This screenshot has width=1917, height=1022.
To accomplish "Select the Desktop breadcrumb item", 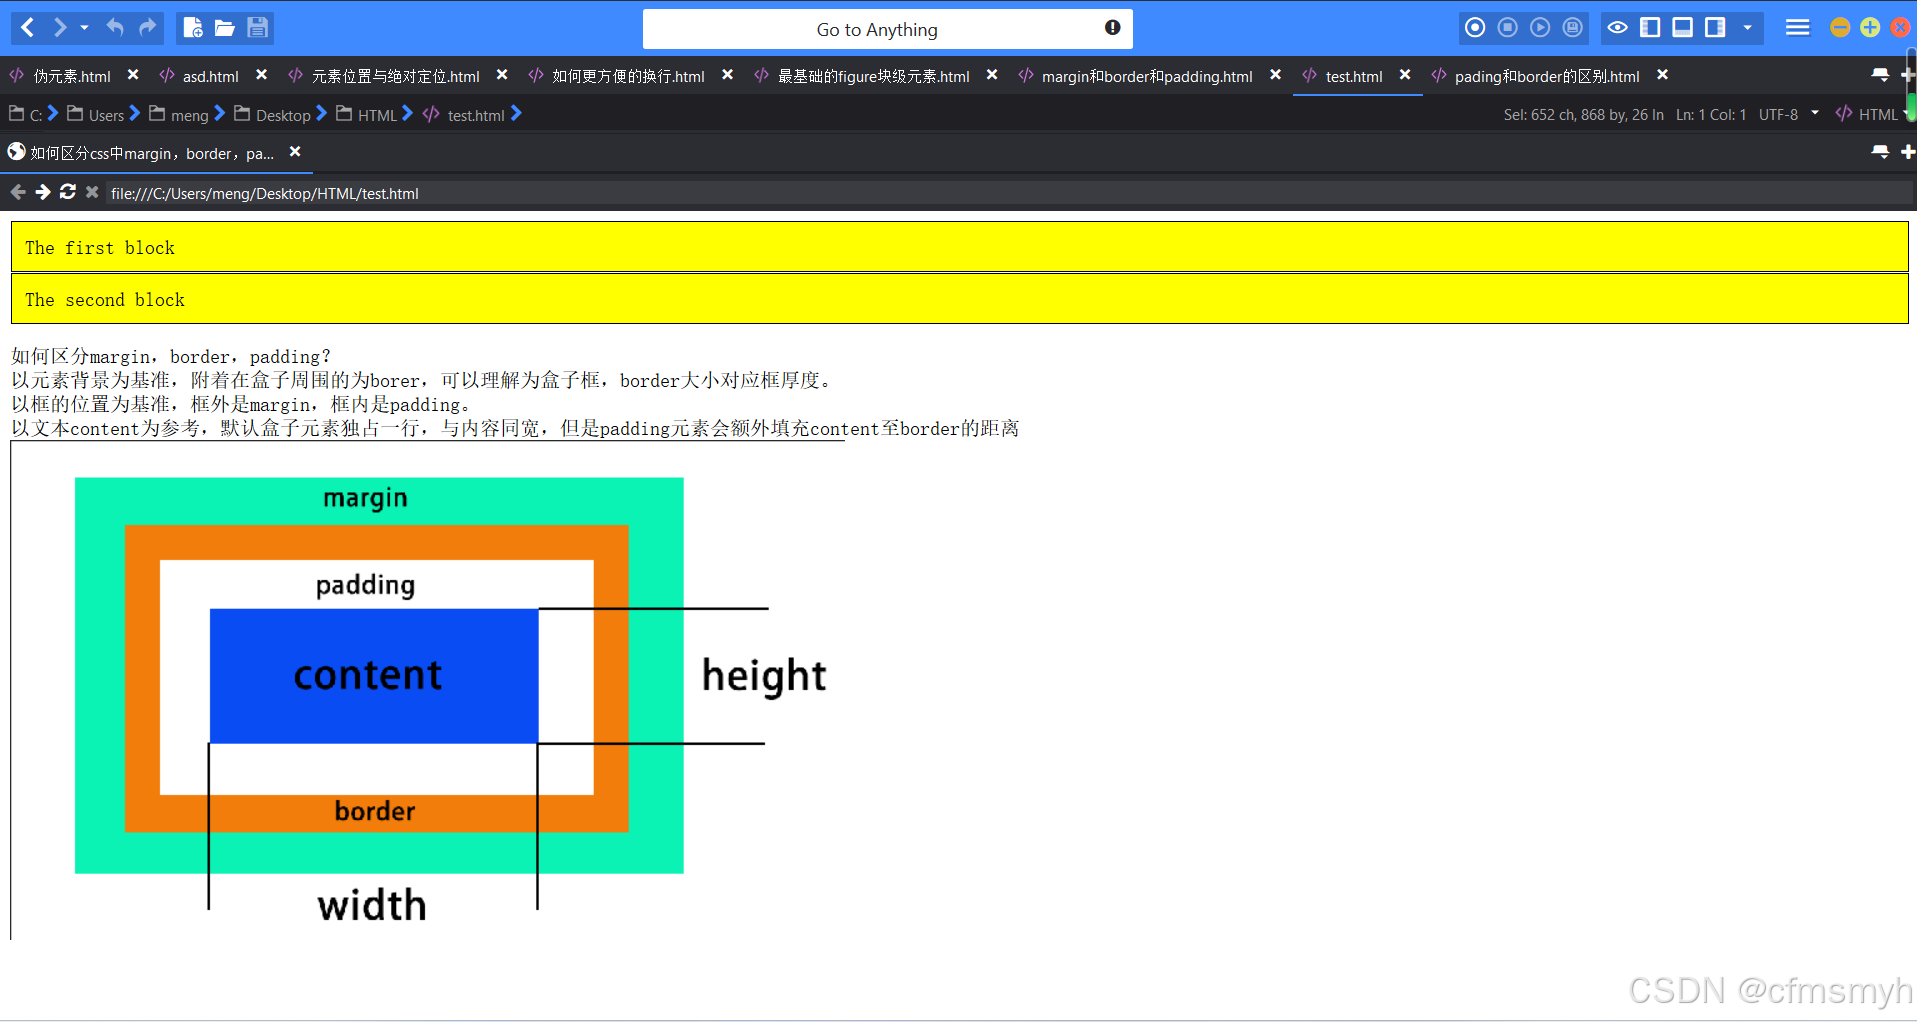I will point(283,114).
